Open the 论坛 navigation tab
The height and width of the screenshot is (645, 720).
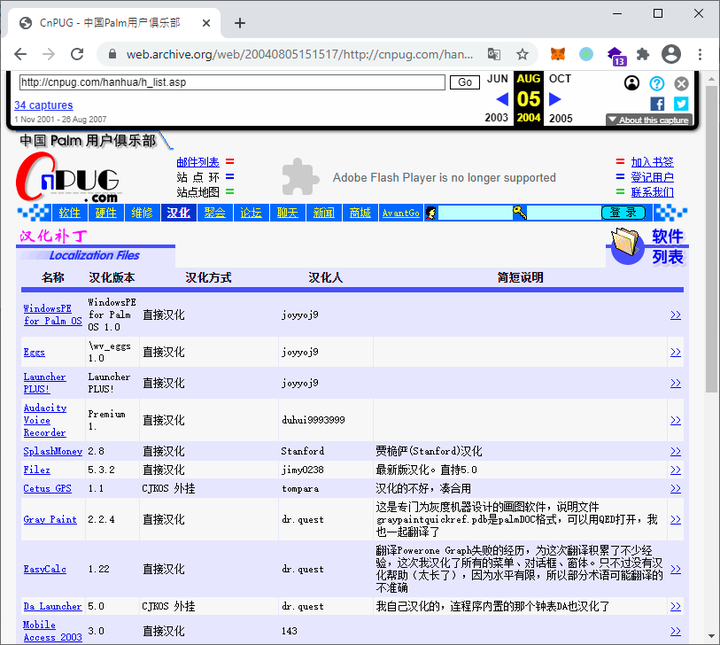[x=250, y=213]
